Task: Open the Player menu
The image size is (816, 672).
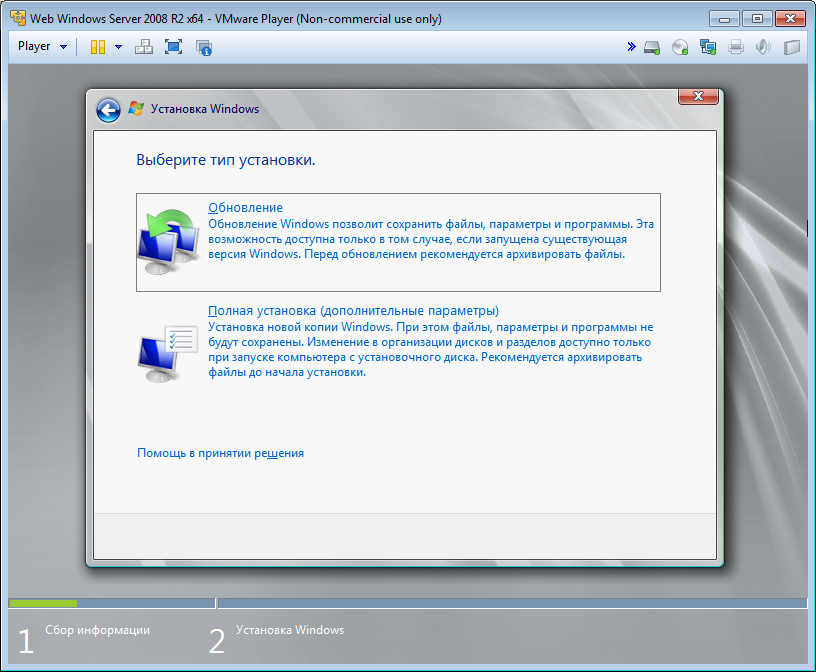Action: point(42,46)
